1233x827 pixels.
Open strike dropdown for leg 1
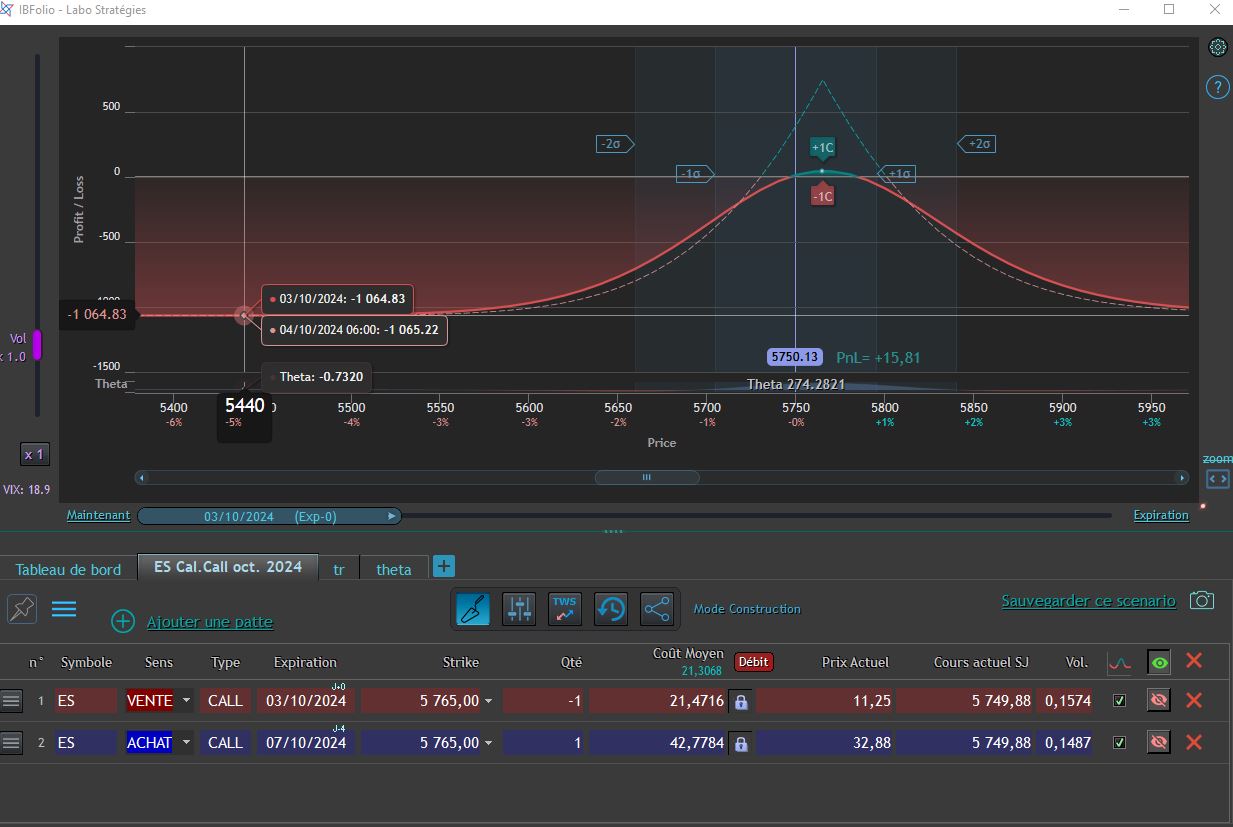click(x=488, y=702)
